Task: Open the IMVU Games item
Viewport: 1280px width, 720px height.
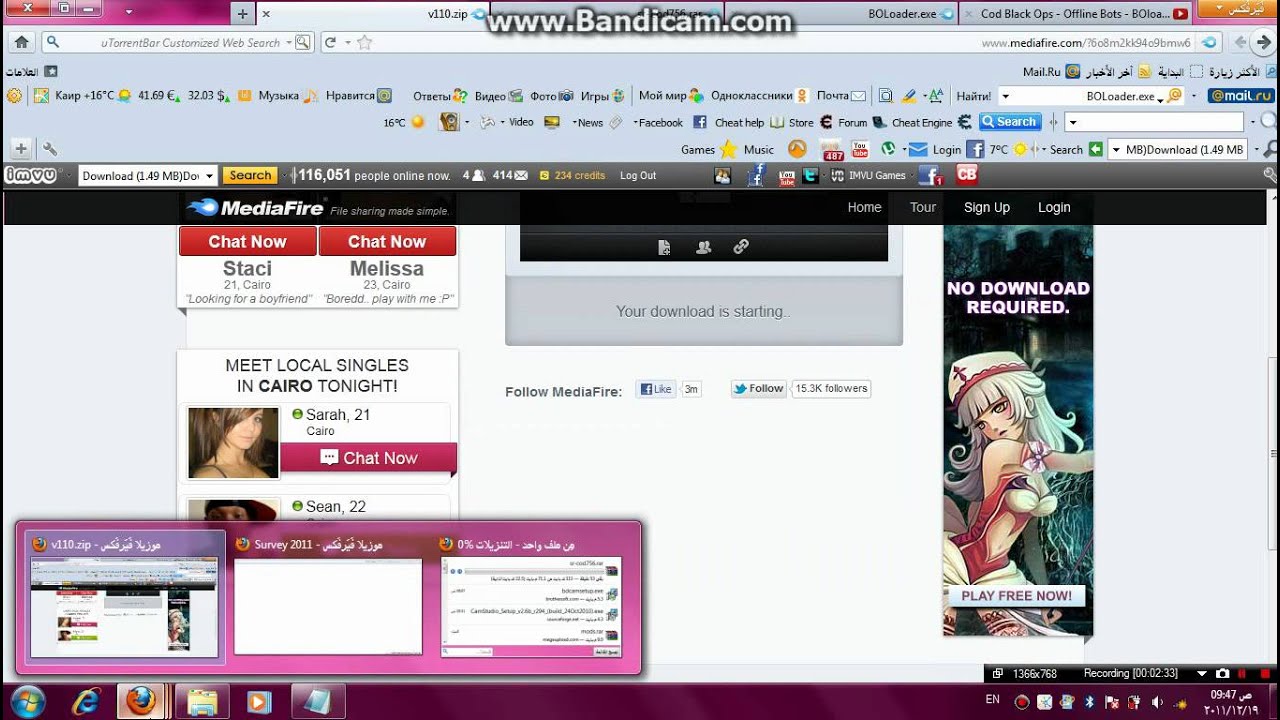Action: tap(866, 175)
